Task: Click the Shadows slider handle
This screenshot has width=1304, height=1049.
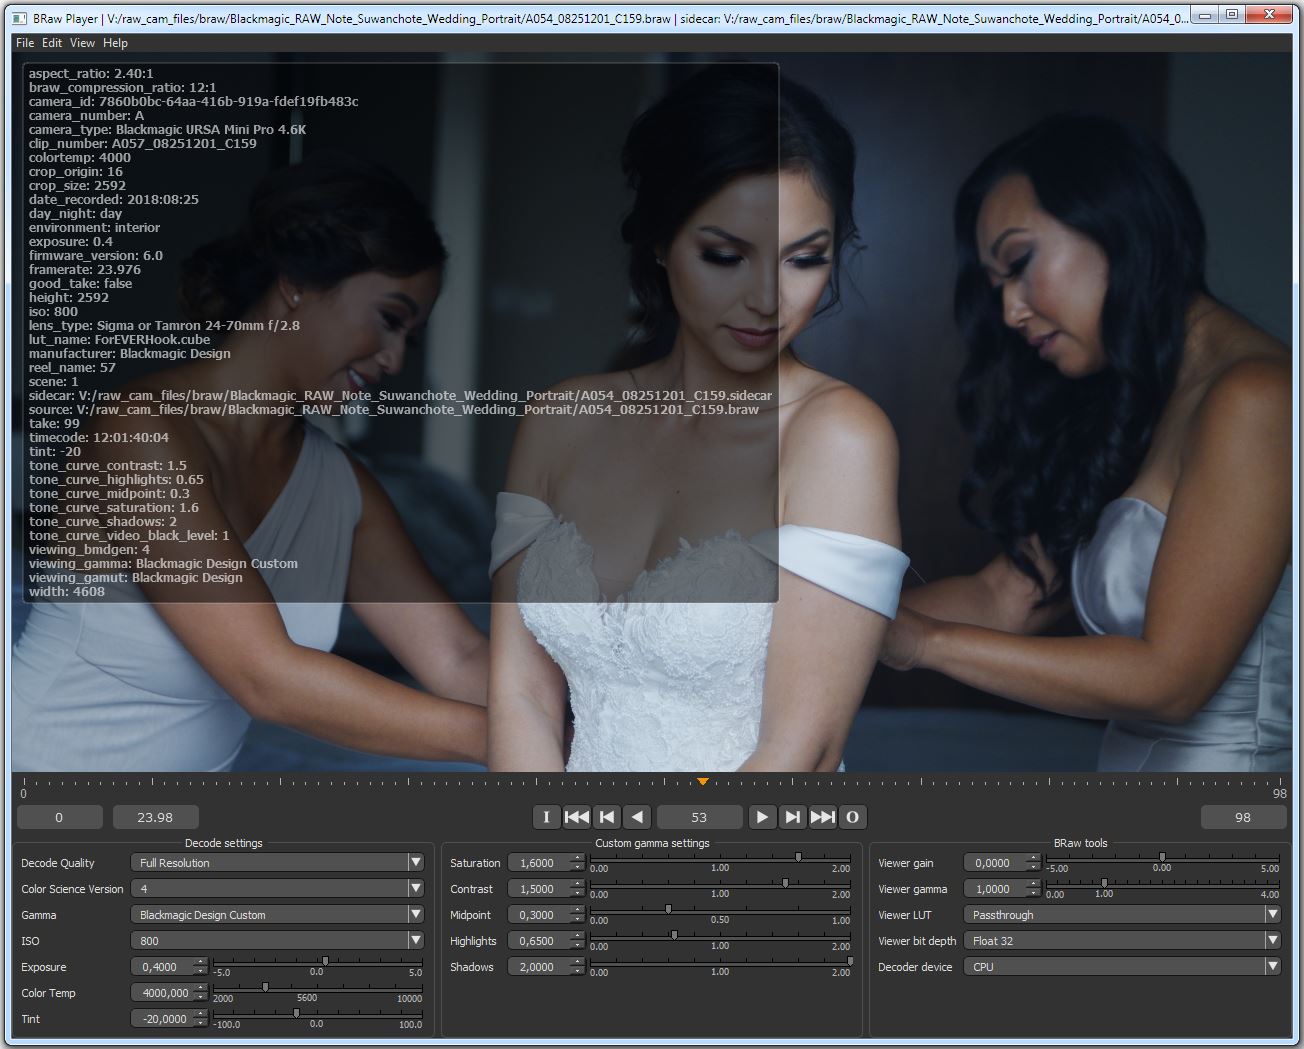Action: coord(850,961)
